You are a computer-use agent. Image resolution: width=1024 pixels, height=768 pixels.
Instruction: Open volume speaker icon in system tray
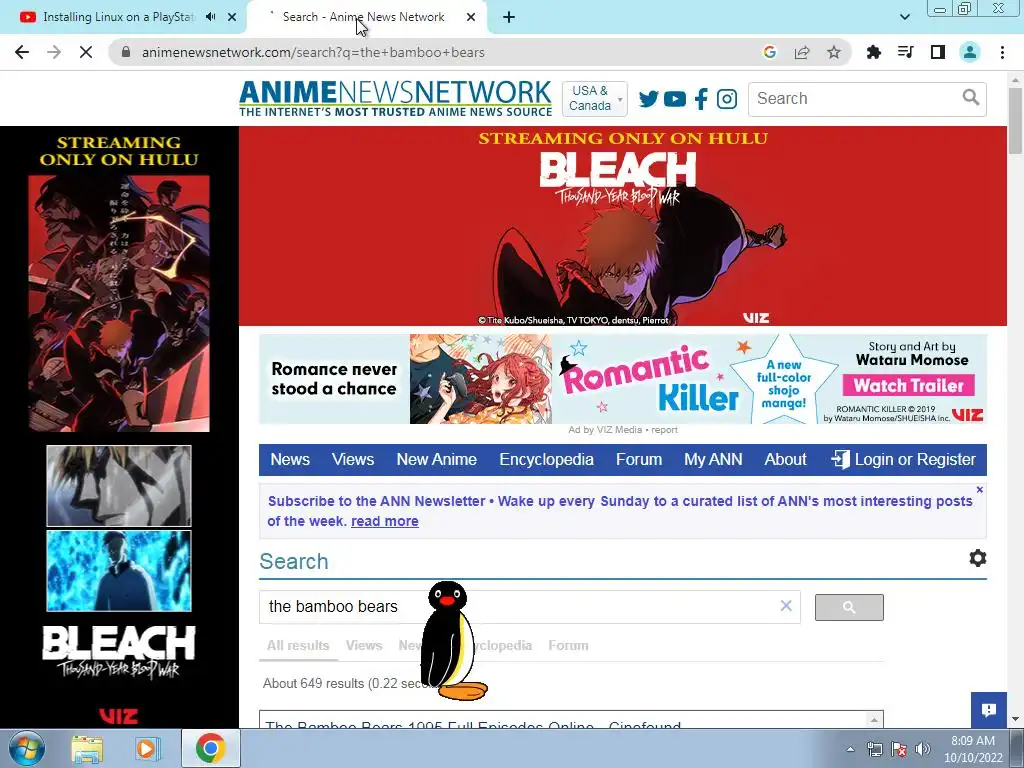click(x=923, y=749)
